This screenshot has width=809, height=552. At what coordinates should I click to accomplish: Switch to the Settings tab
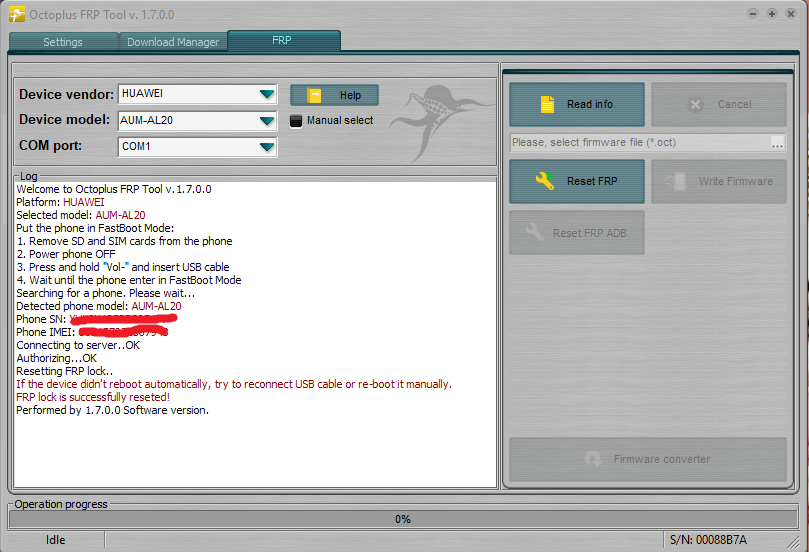(x=63, y=42)
